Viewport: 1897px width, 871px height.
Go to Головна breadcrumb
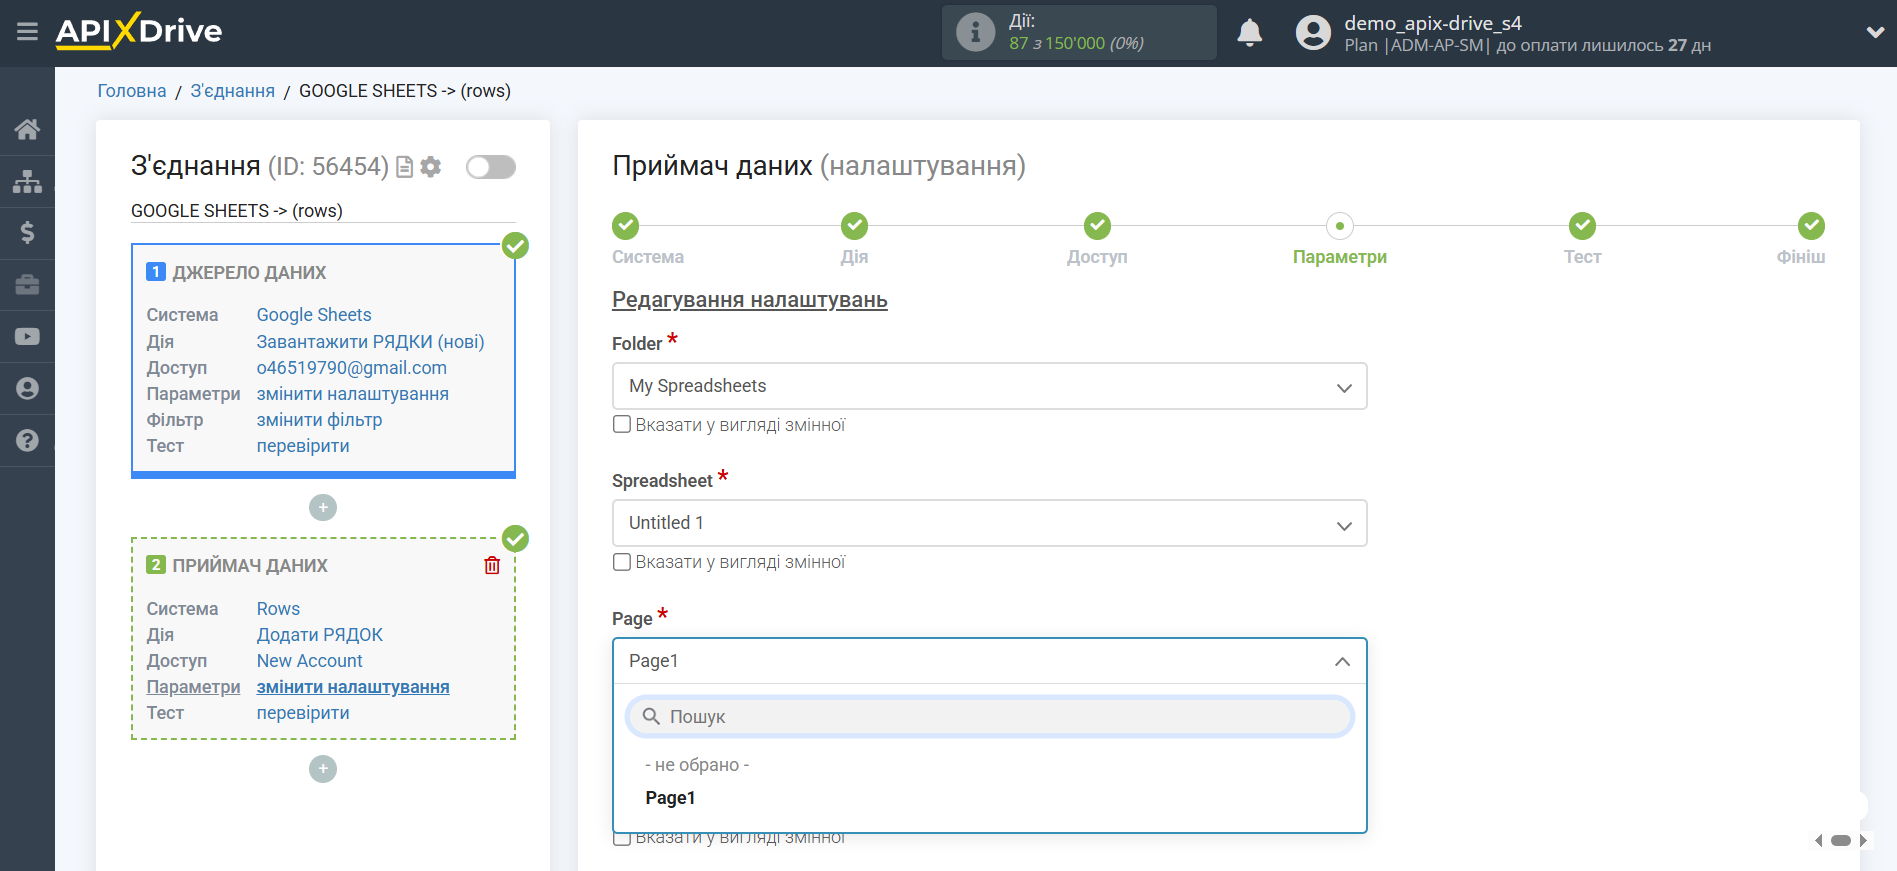click(x=132, y=91)
